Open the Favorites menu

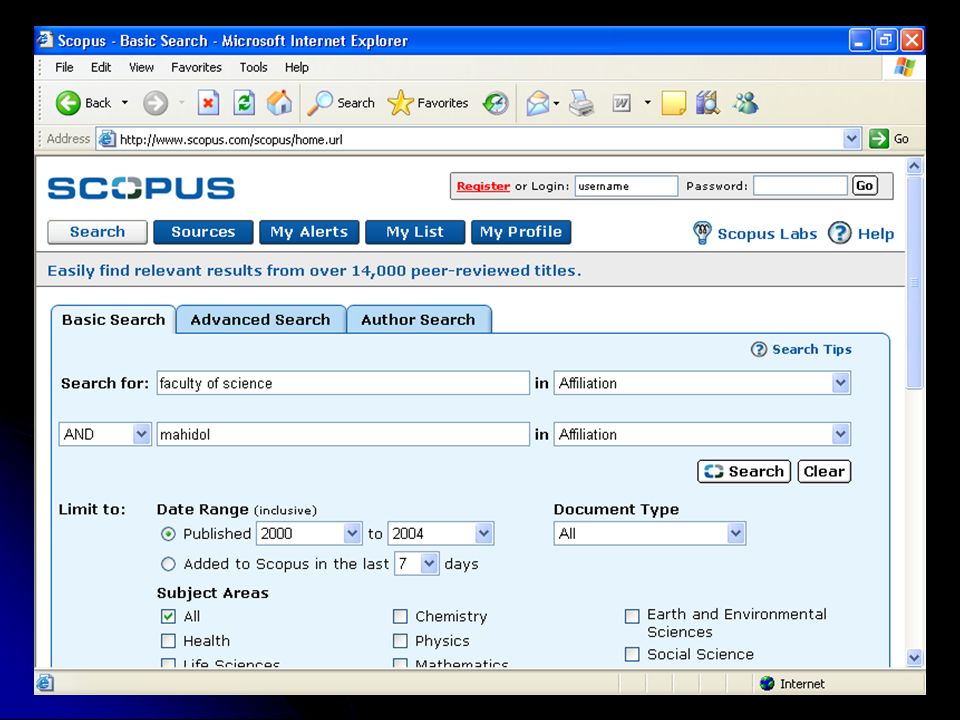click(196, 67)
